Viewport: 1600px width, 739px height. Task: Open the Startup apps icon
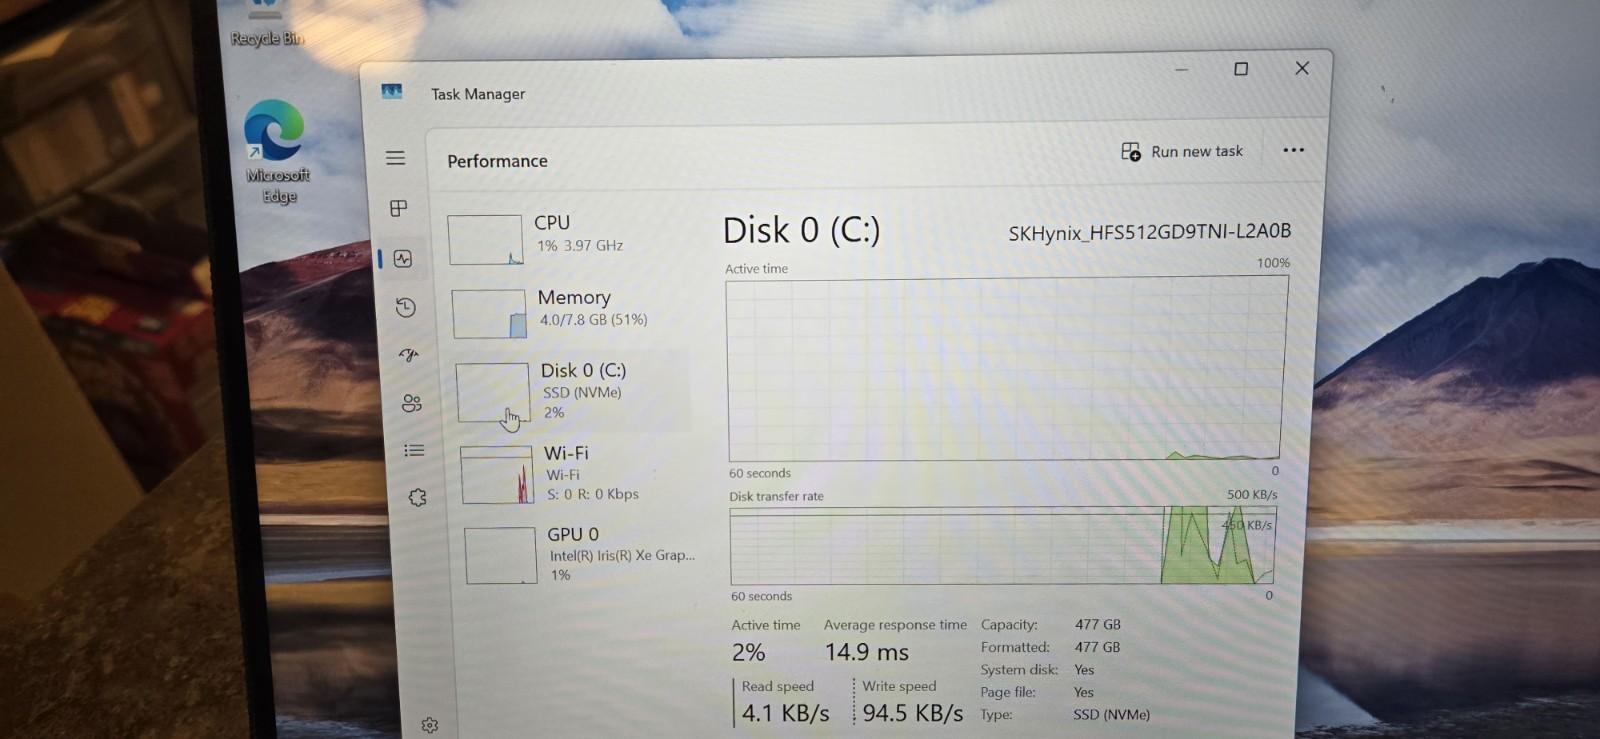point(408,355)
